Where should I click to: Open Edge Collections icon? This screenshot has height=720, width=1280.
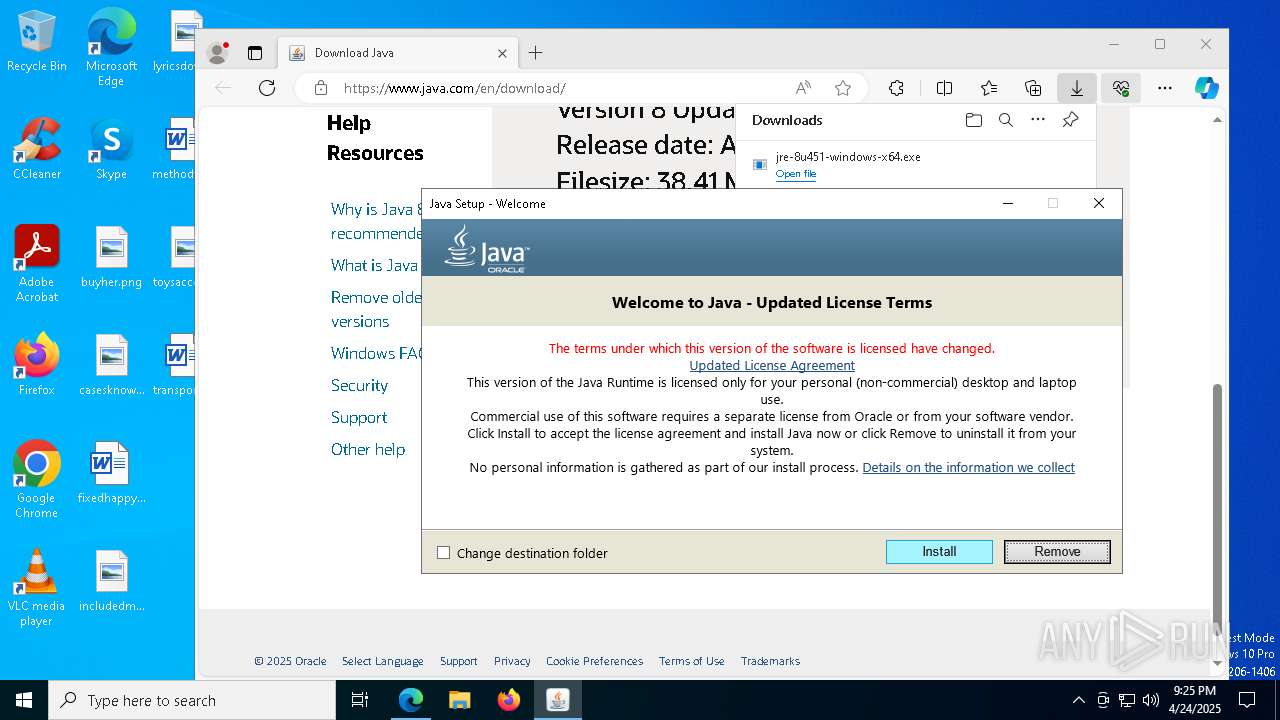click(x=1033, y=88)
